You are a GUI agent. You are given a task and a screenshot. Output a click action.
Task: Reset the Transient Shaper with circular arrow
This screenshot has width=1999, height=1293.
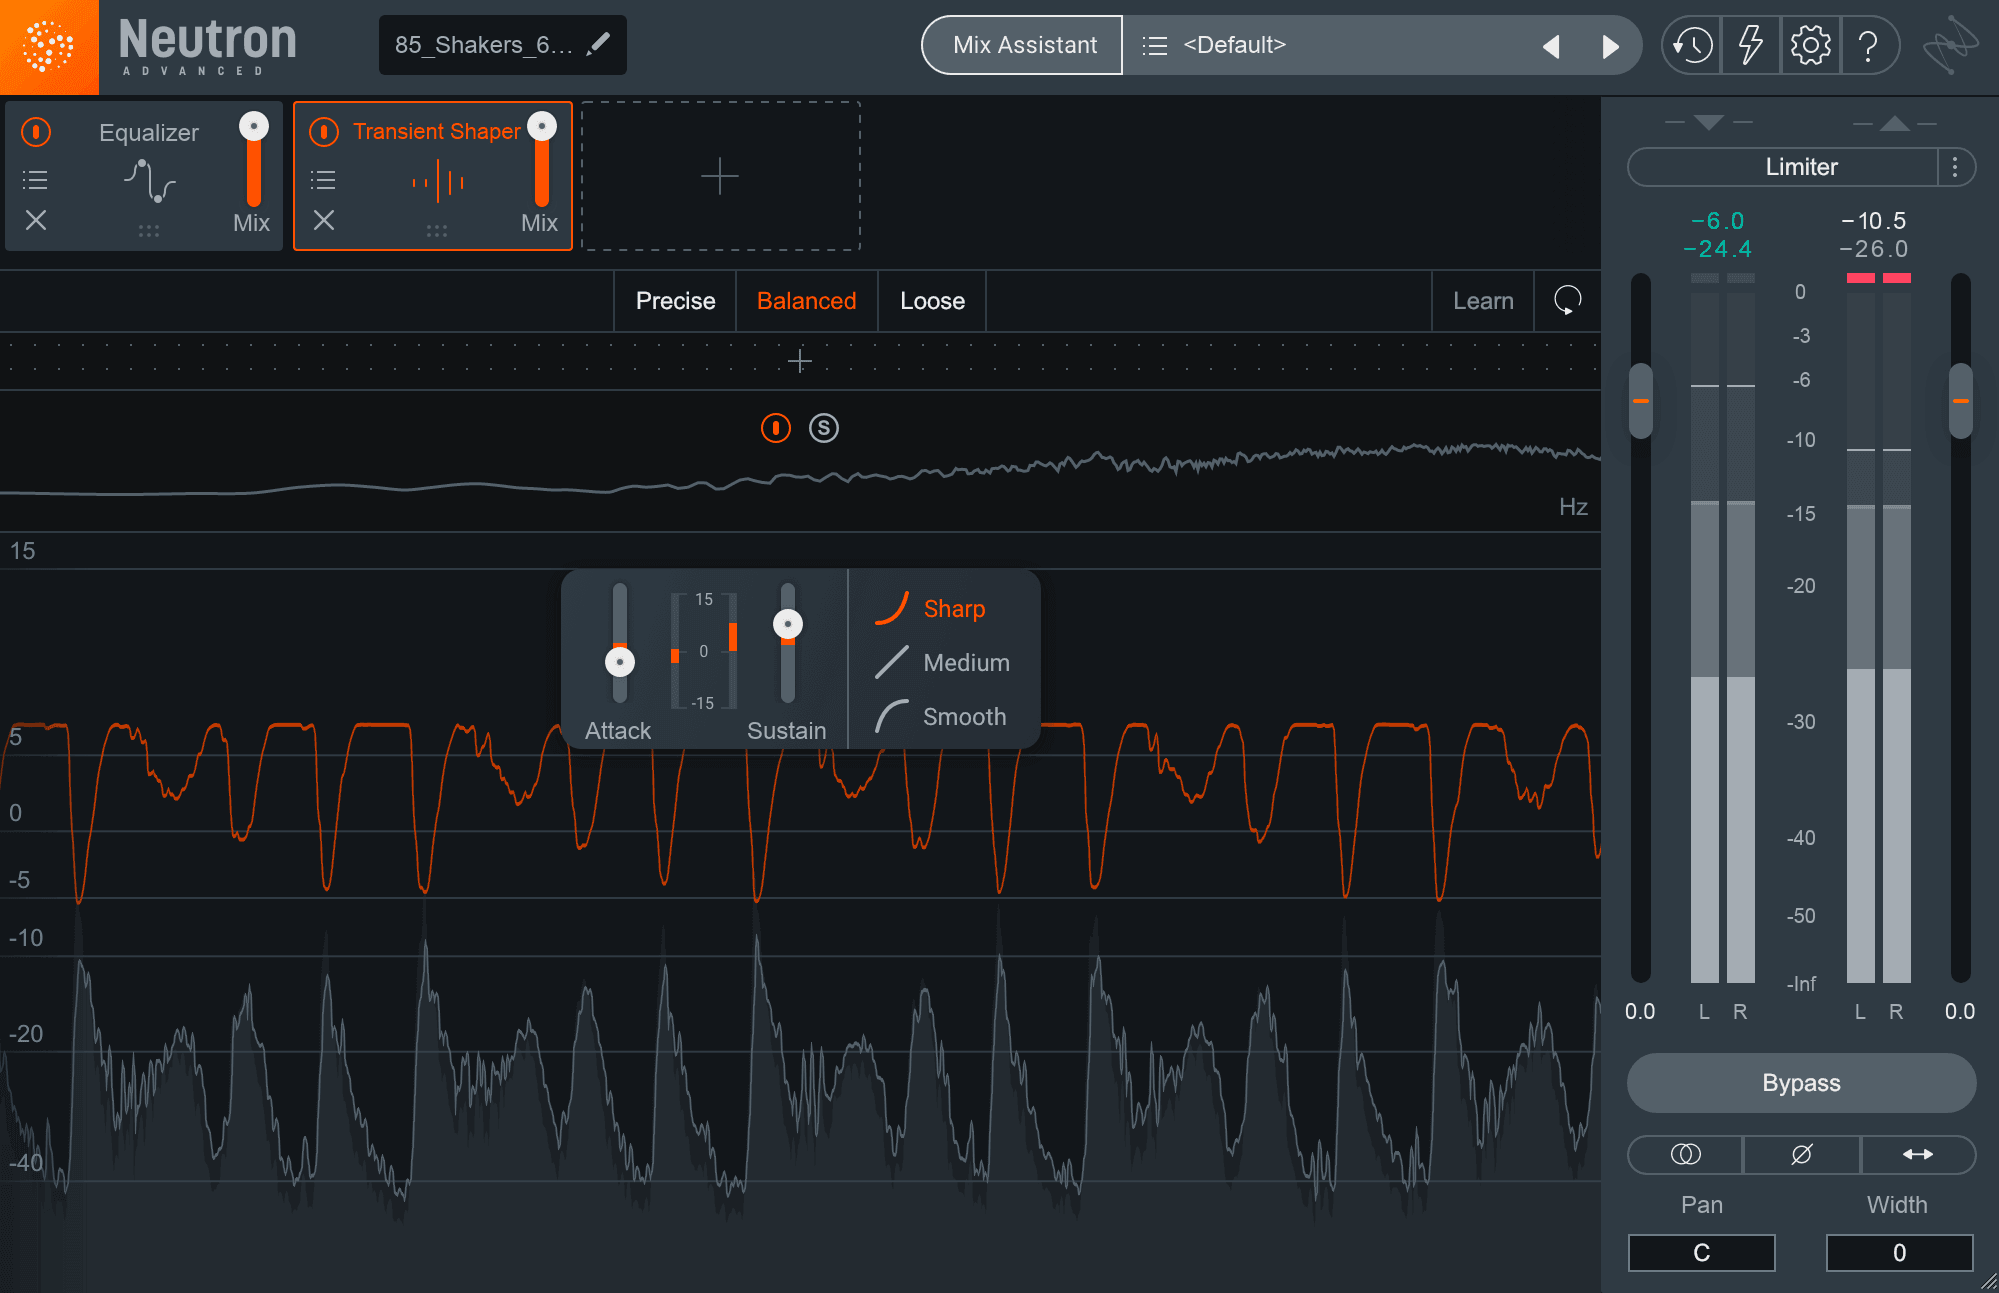[x=1567, y=300]
